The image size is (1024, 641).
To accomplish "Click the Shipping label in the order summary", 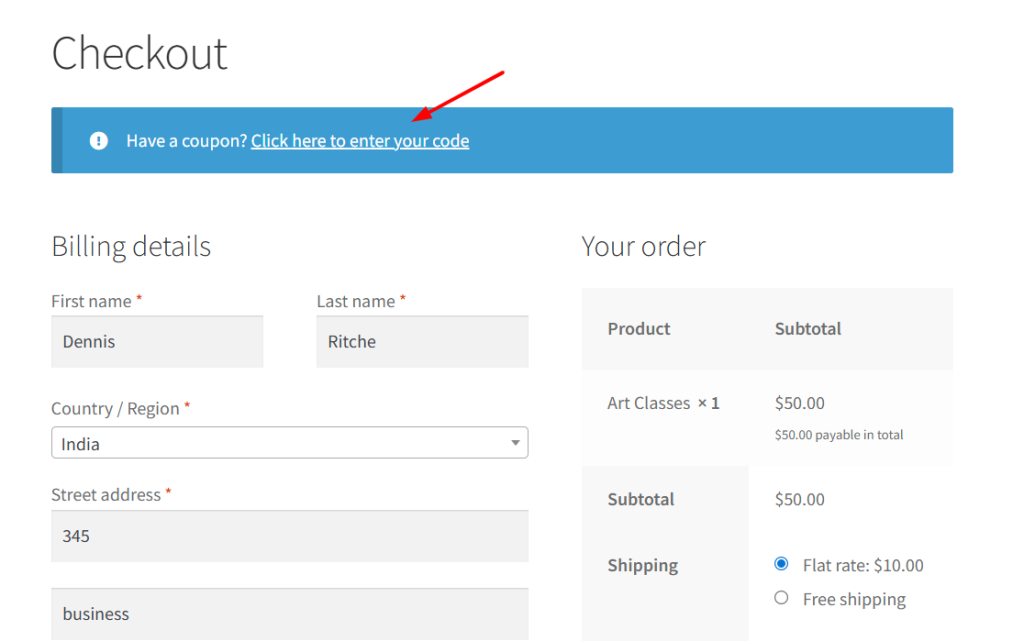I will [x=642, y=565].
